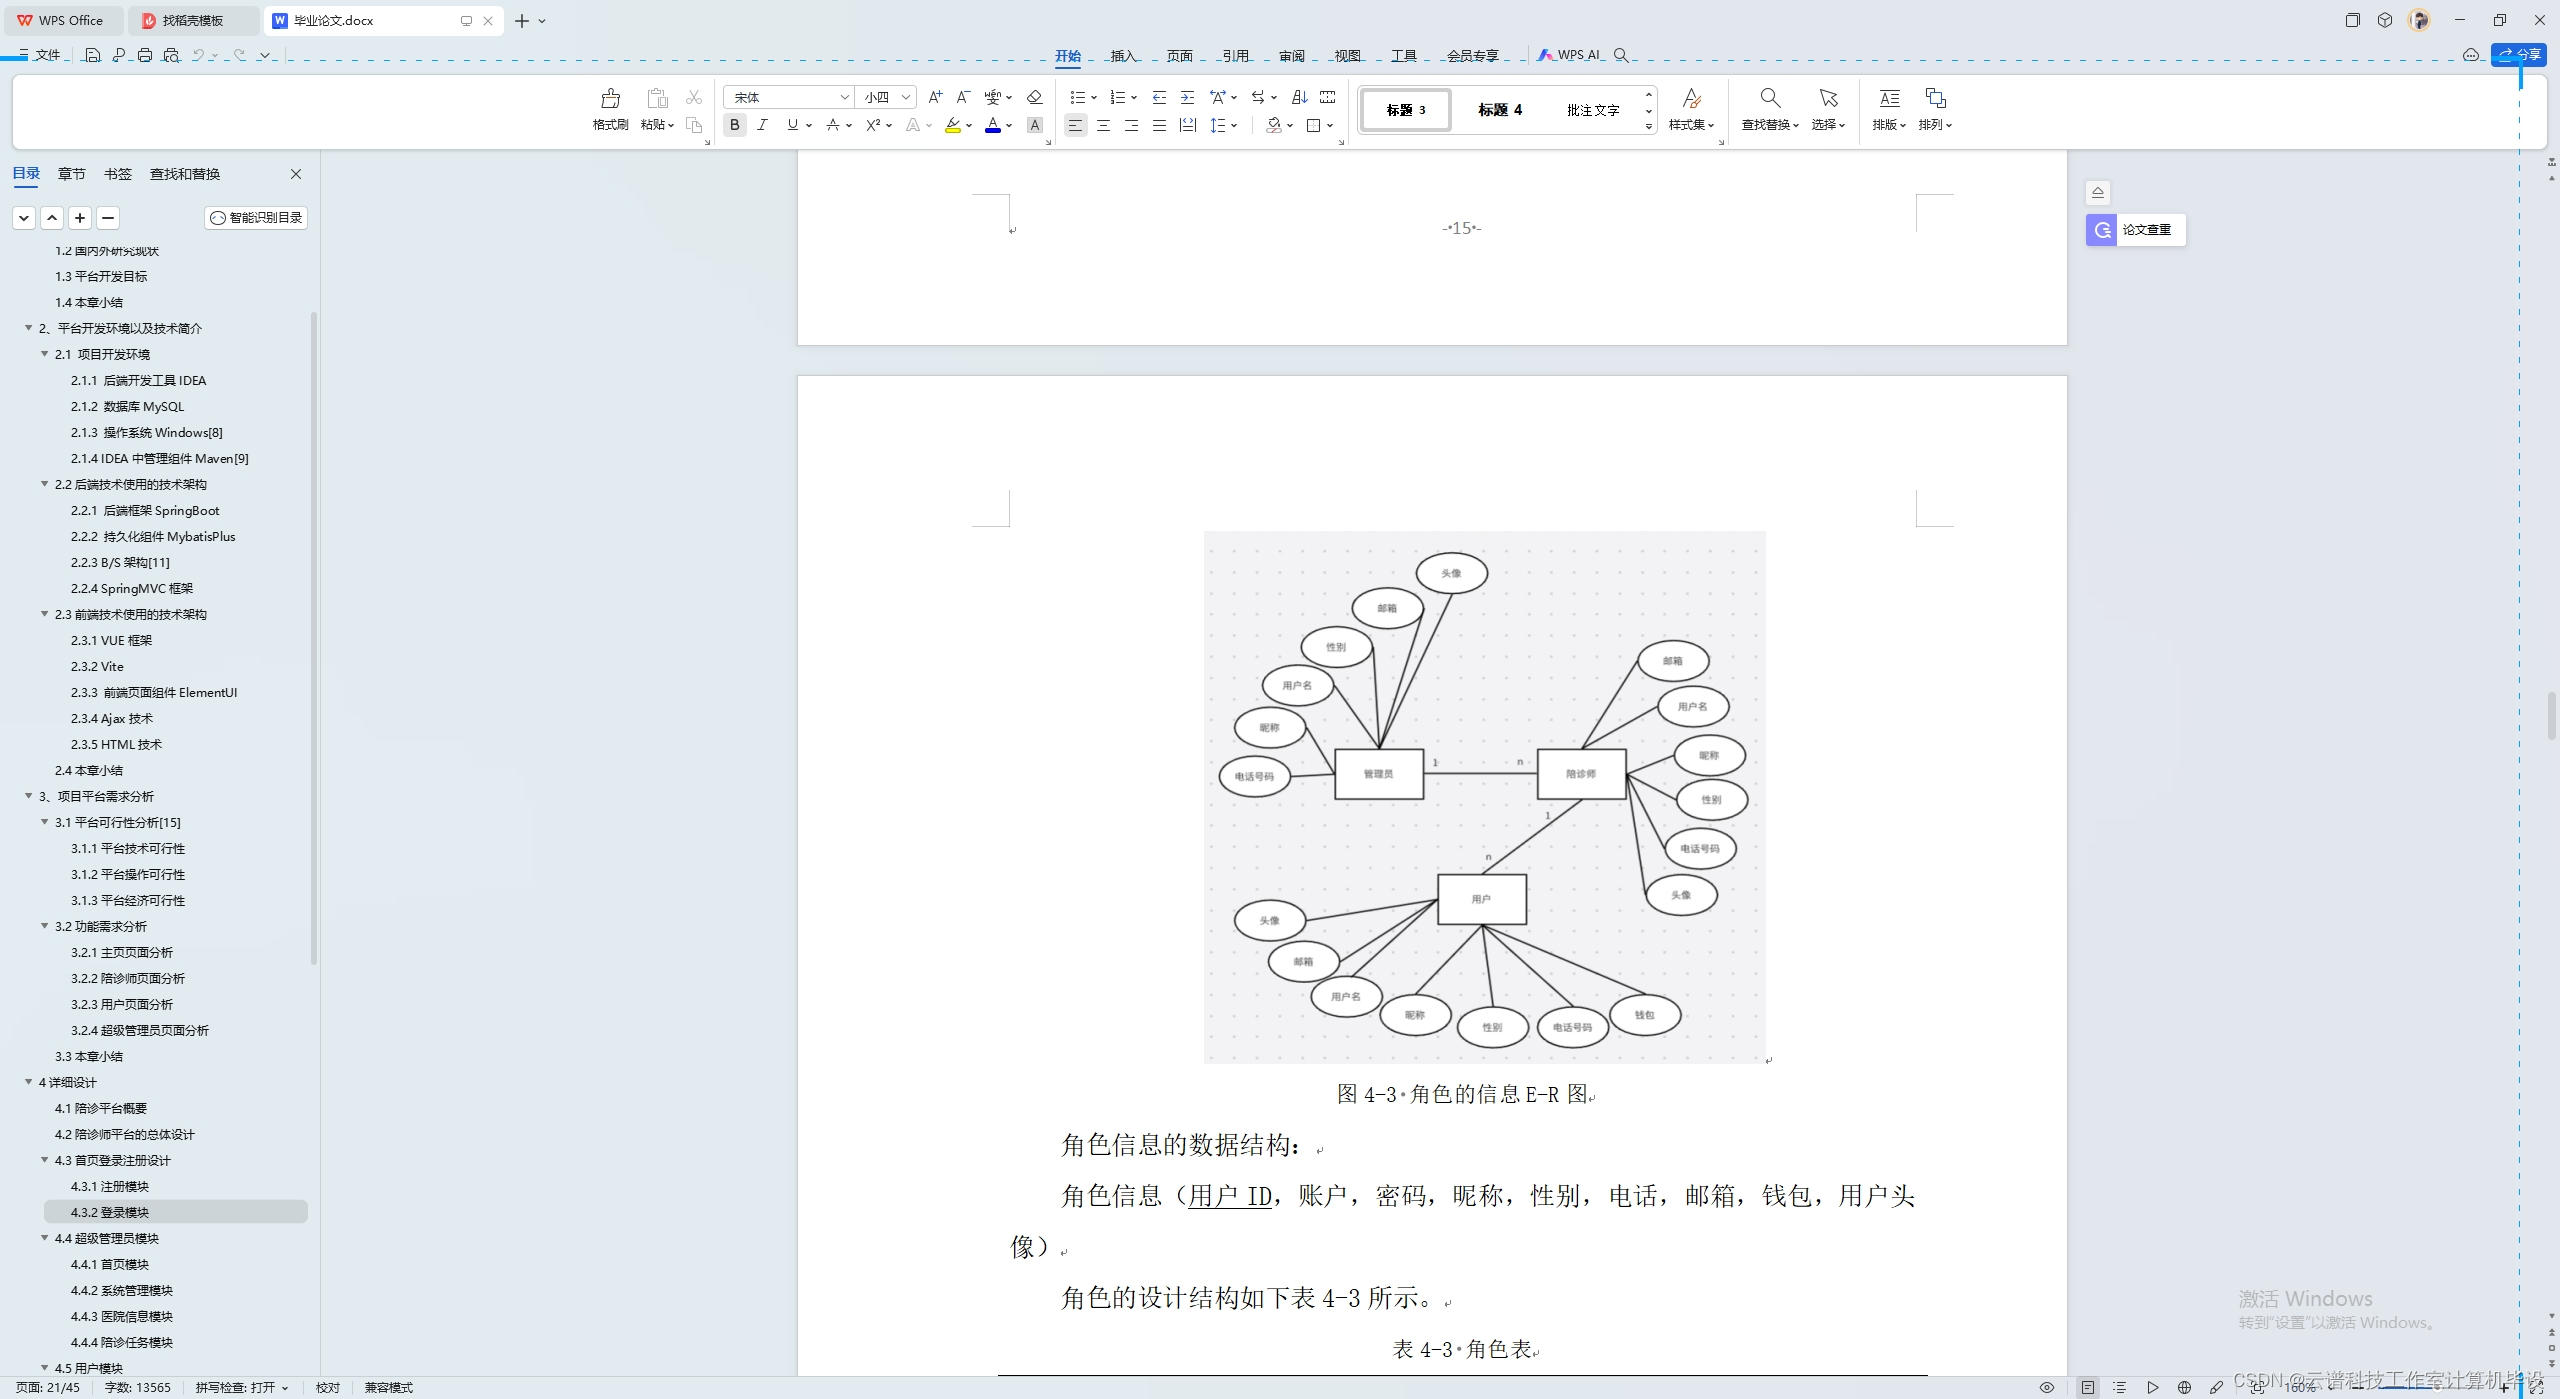2560x1399 pixels.
Task: Open the 小四 font size dropdown
Action: [x=906, y=97]
